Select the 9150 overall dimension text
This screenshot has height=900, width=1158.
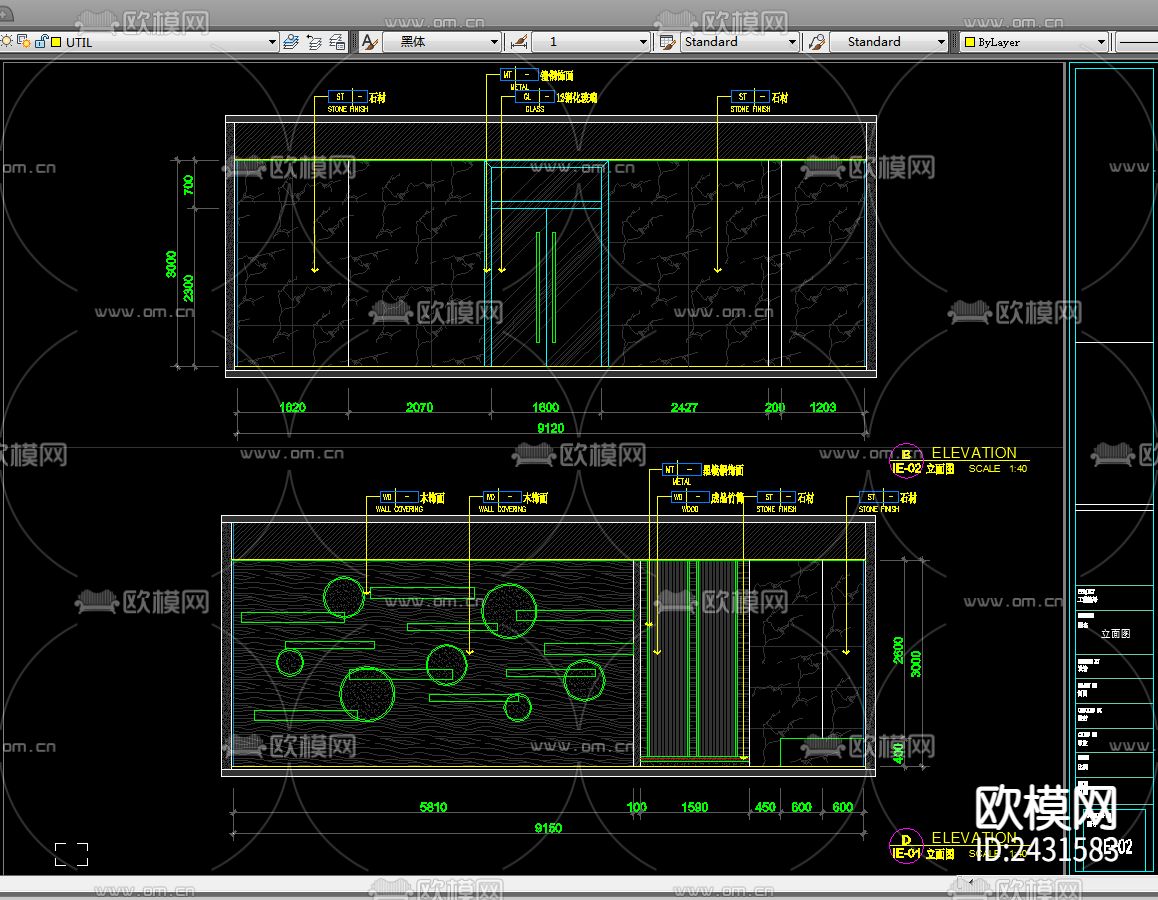tap(548, 828)
